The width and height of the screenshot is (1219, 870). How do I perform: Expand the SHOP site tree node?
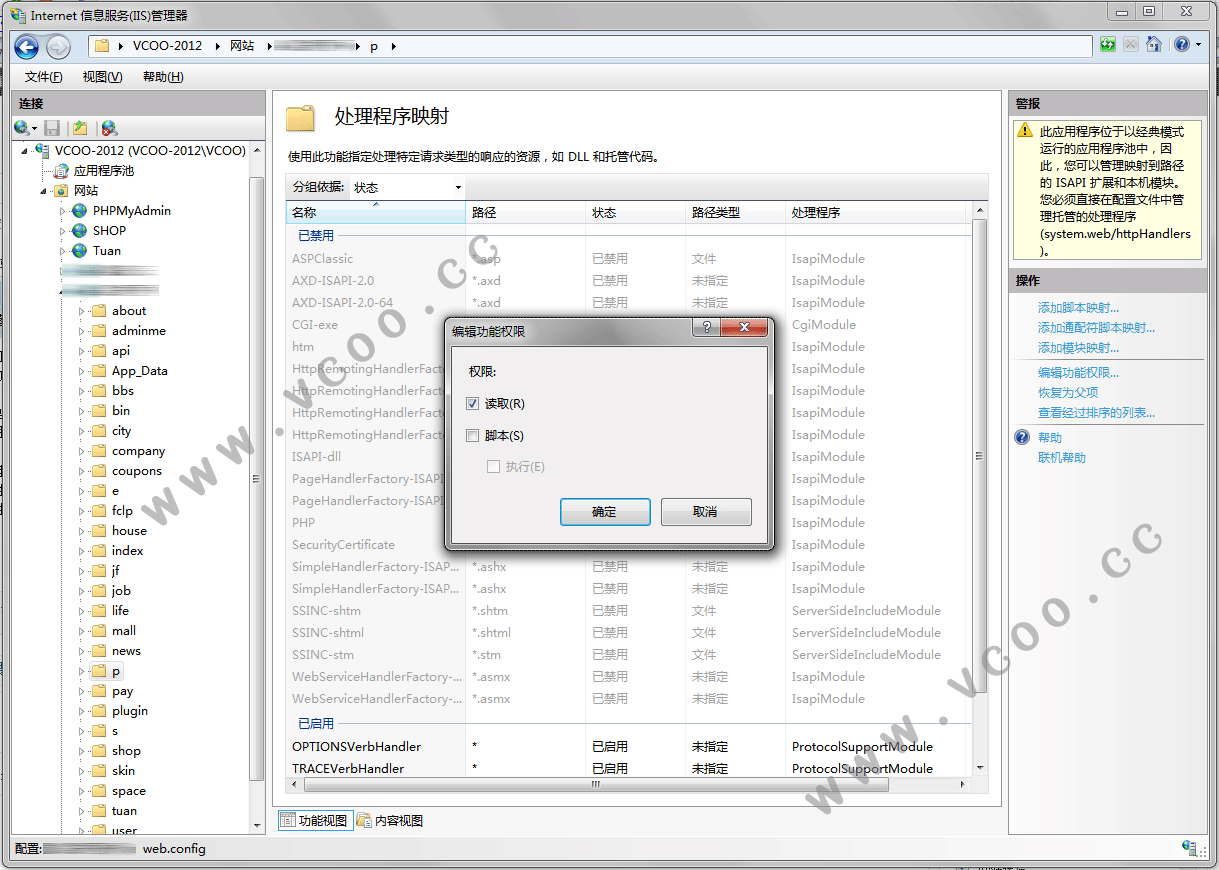(63, 231)
